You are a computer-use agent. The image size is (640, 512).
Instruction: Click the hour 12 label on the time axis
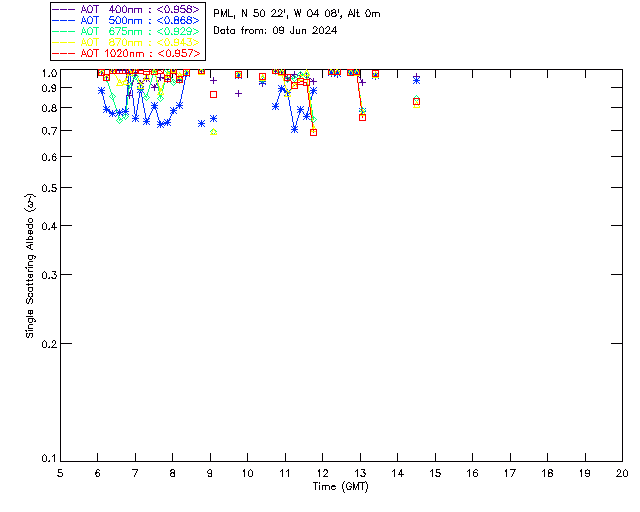tap(322, 473)
